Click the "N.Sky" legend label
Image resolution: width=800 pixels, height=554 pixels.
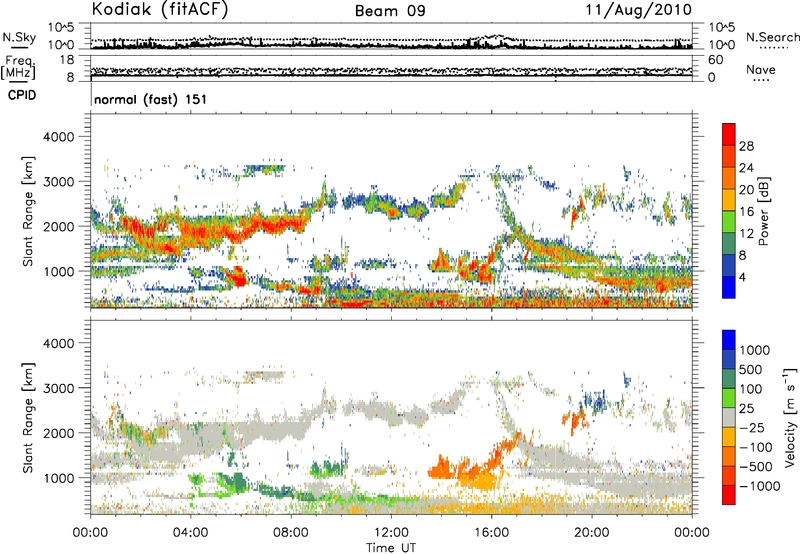(19, 37)
